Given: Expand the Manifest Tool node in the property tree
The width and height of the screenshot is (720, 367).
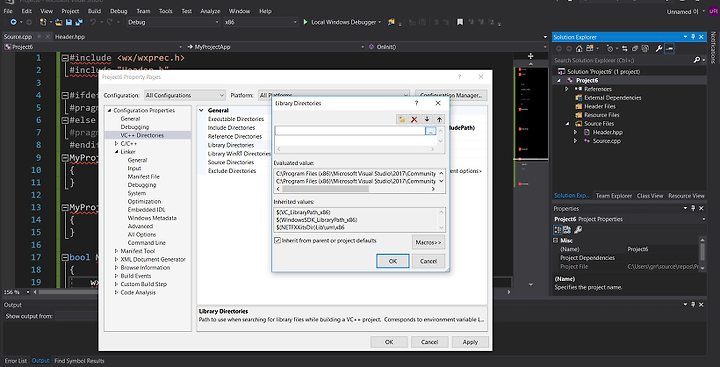Looking at the screenshot, I should click(x=116, y=251).
